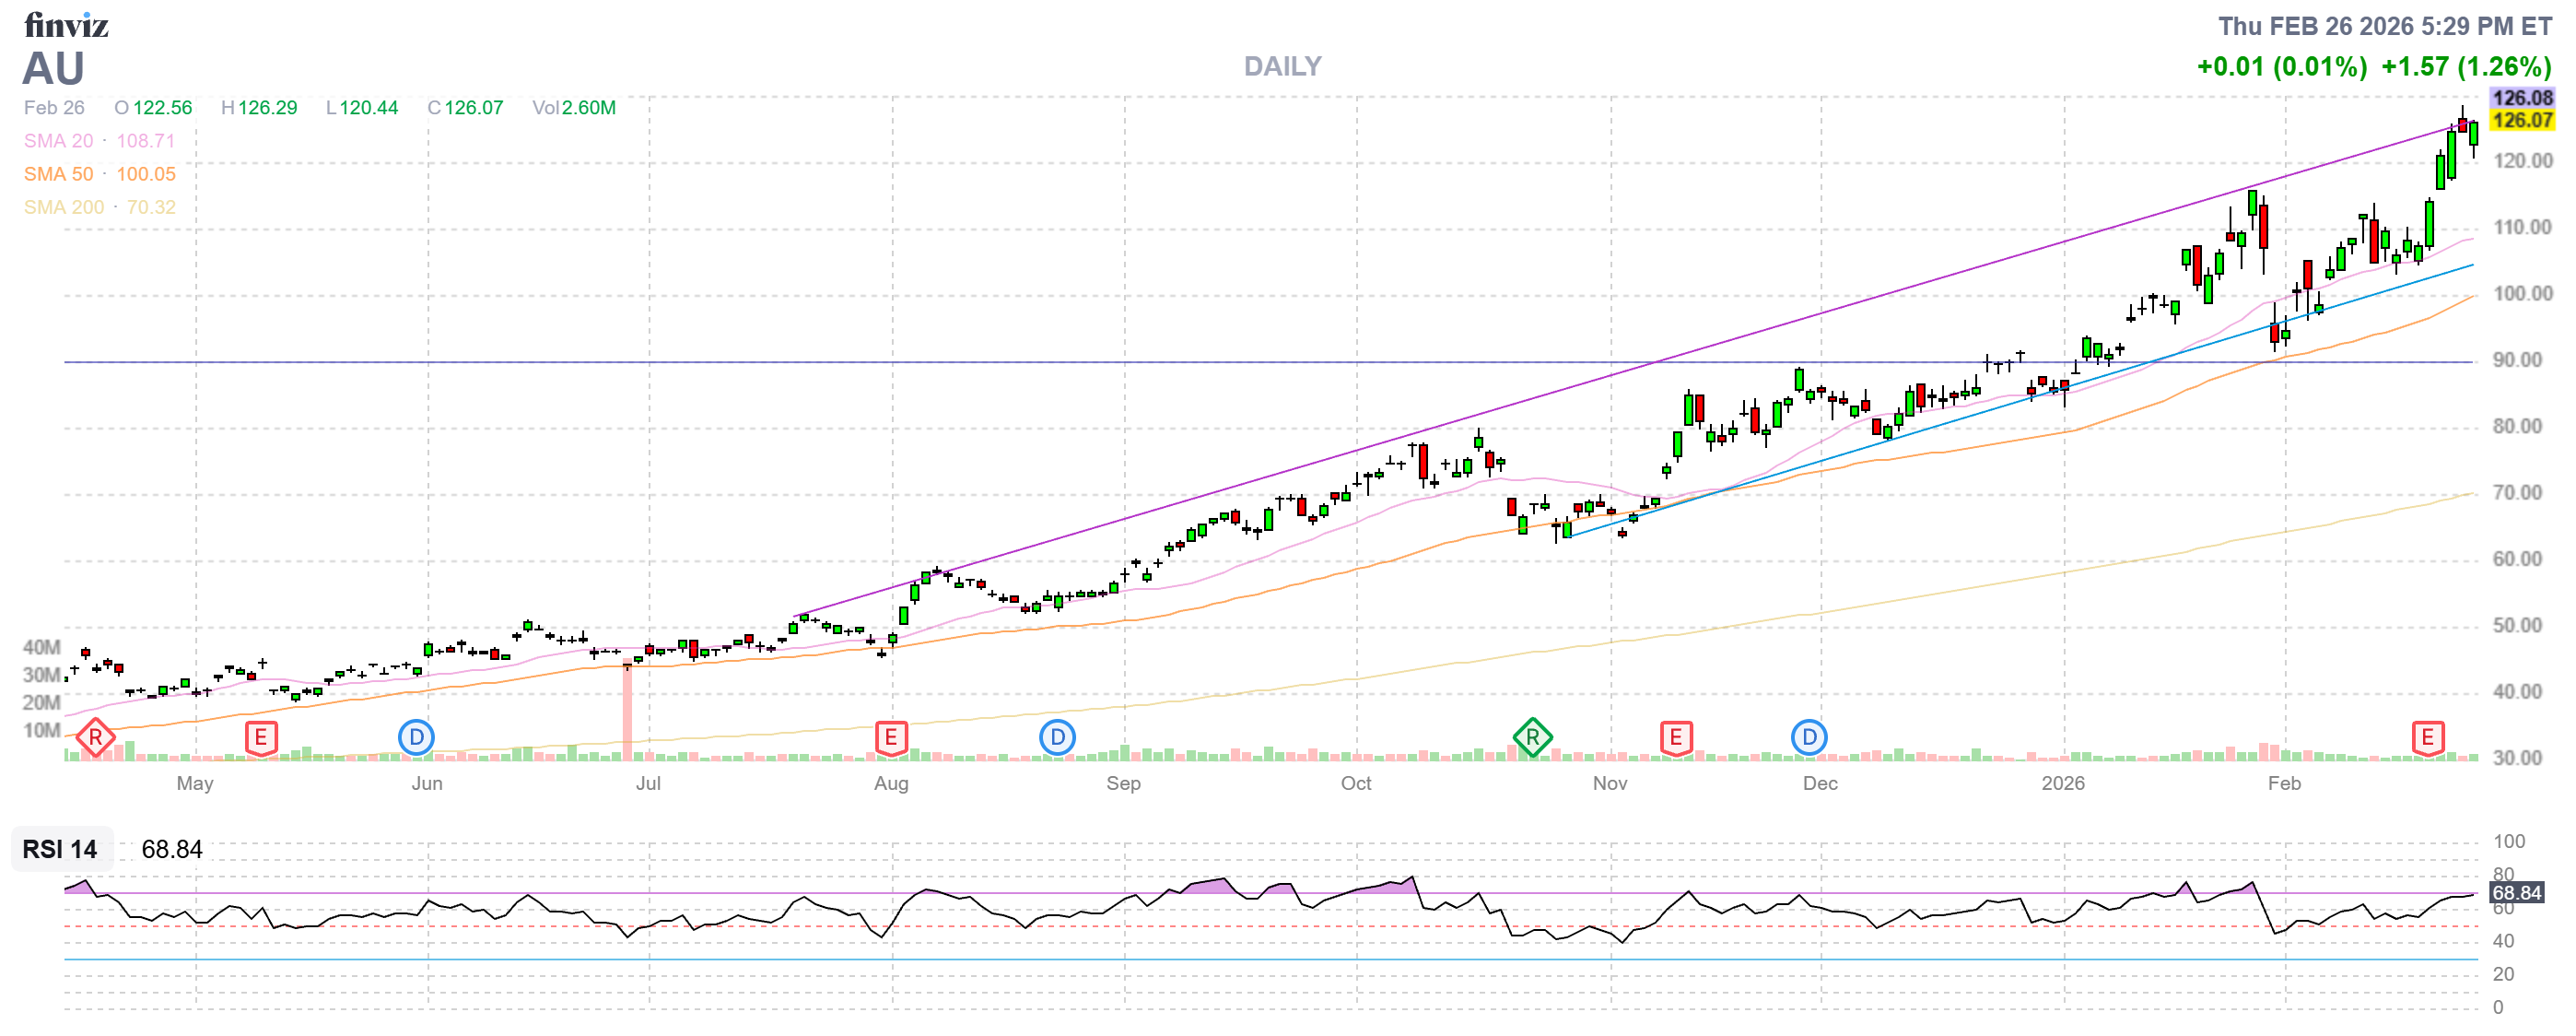Click the AU ticker symbol

tap(53, 69)
